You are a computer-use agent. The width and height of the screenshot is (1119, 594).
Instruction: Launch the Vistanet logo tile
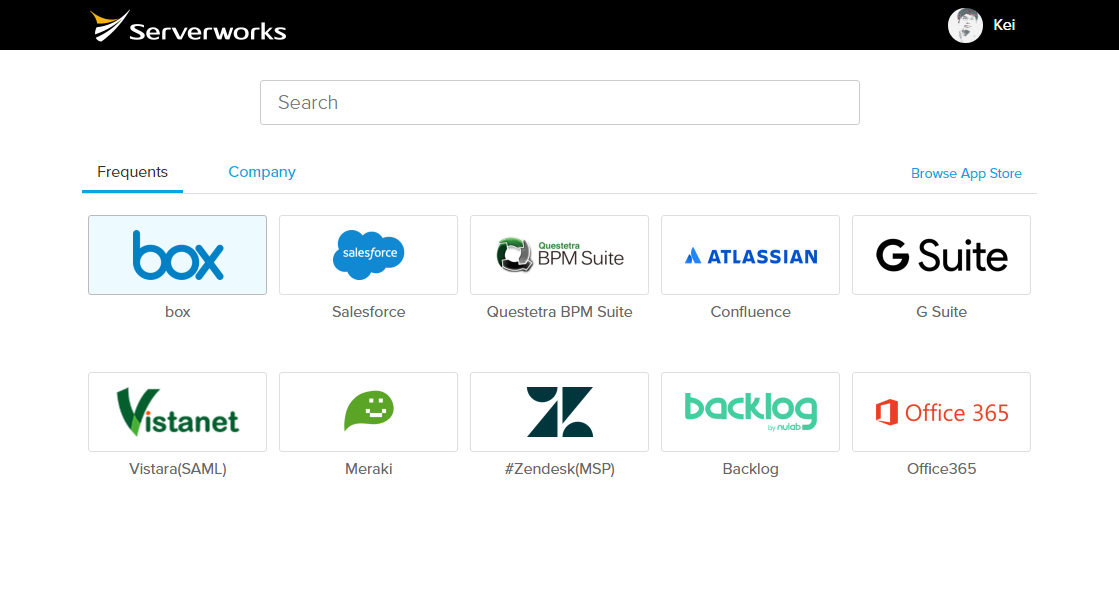[x=178, y=412]
